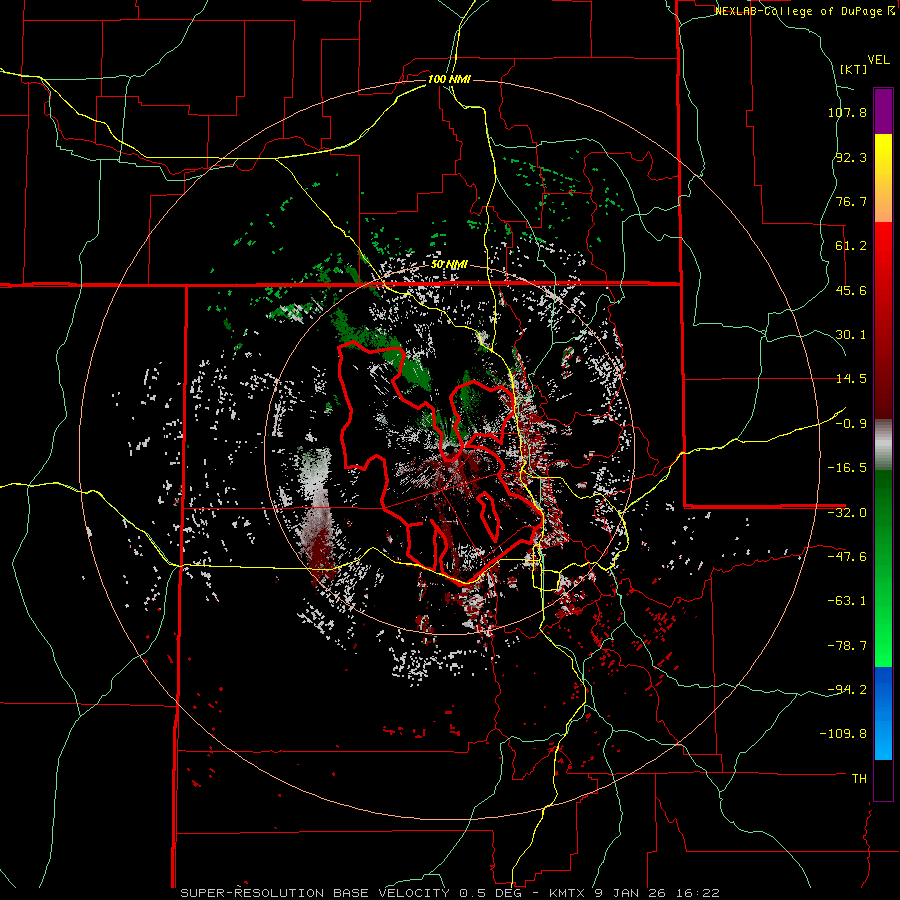The image size is (900, 900).
Task: Click the [KT] units label
Action: pos(853,69)
